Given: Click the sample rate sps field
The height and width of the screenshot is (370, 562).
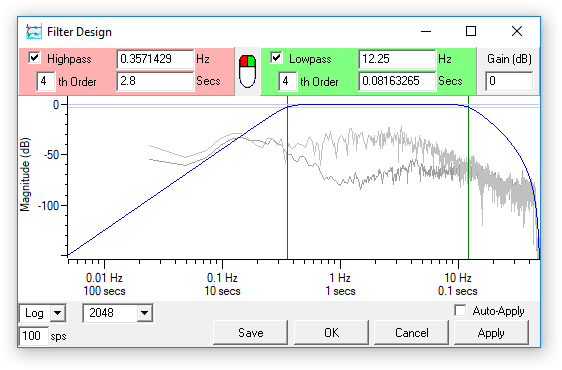Looking at the screenshot, I should (x=33, y=336).
